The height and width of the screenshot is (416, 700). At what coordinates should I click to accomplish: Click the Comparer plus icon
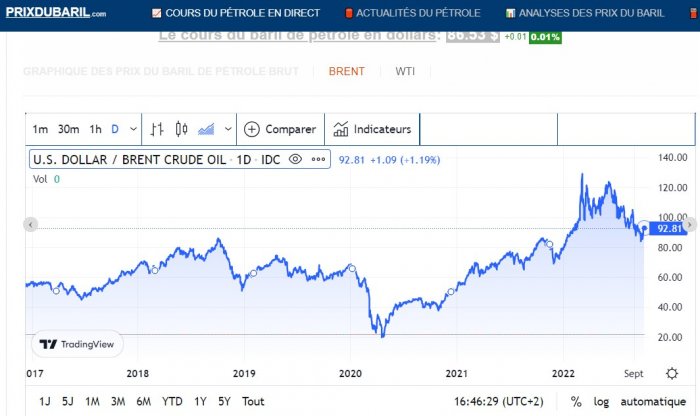[252, 129]
